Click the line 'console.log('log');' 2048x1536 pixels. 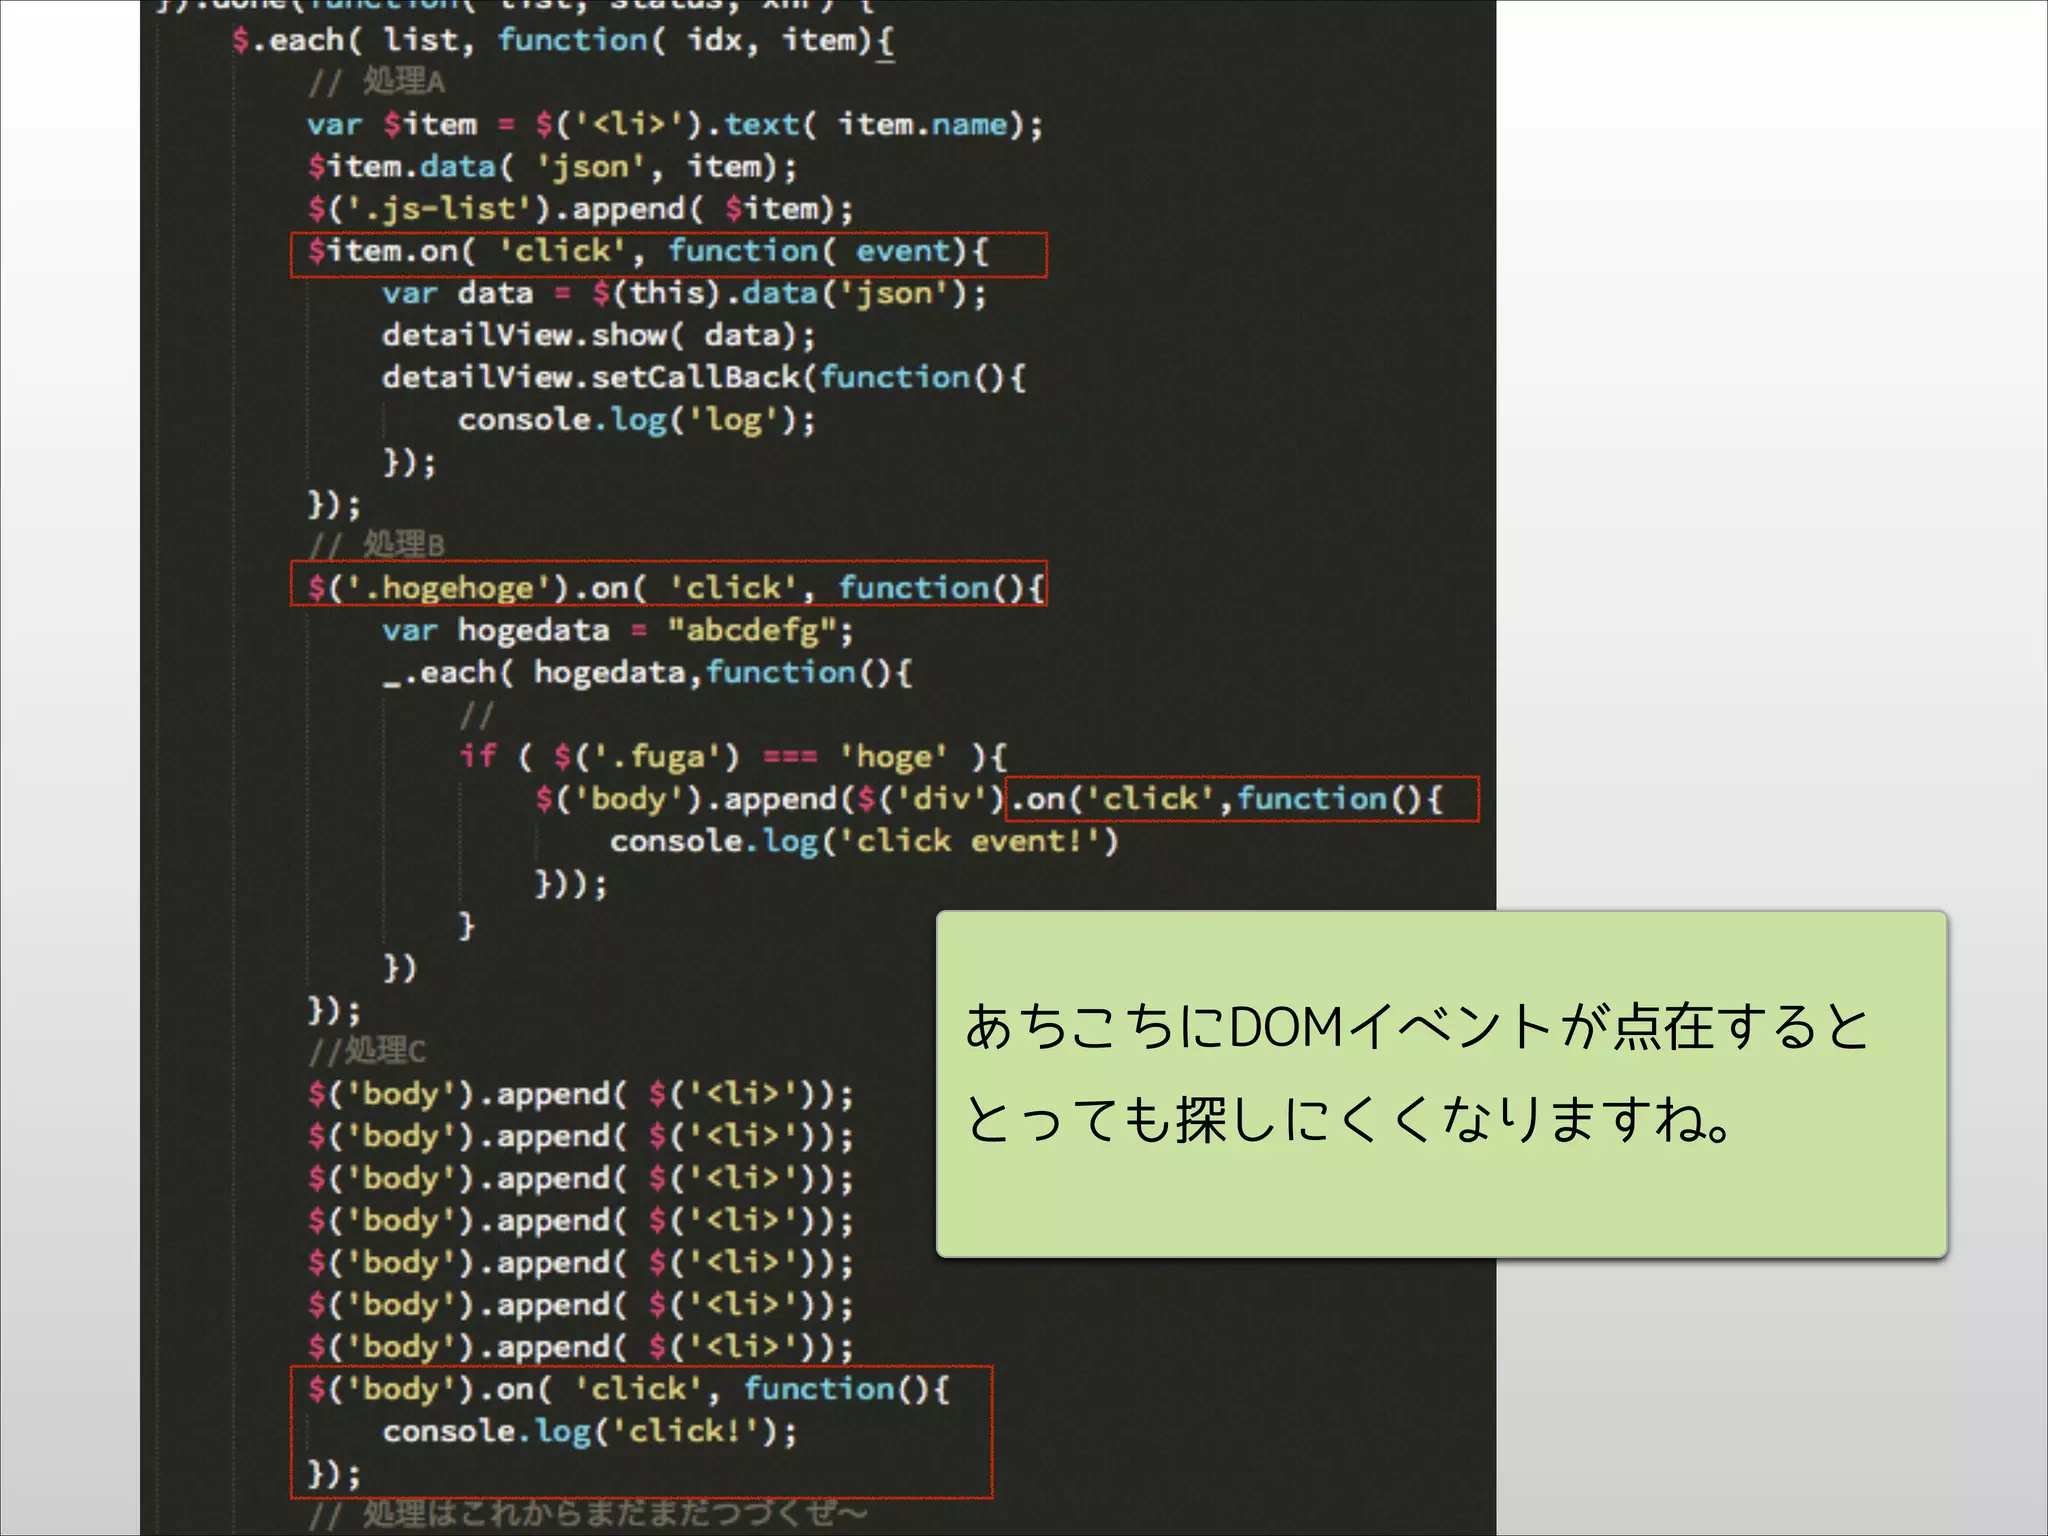pos(637,420)
